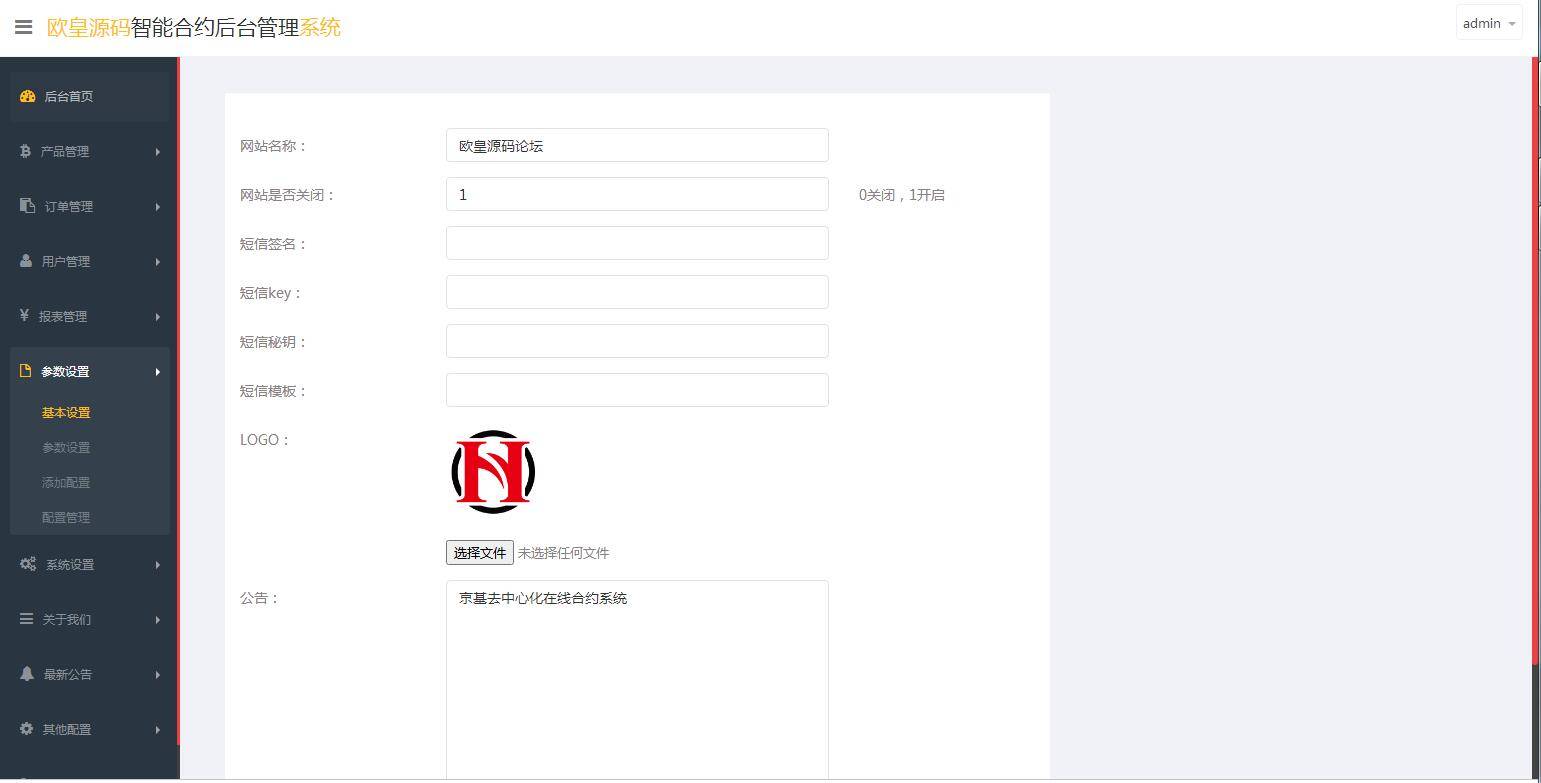Click the document icon beside 参数设置
This screenshot has width=1541, height=783.
point(27,371)
